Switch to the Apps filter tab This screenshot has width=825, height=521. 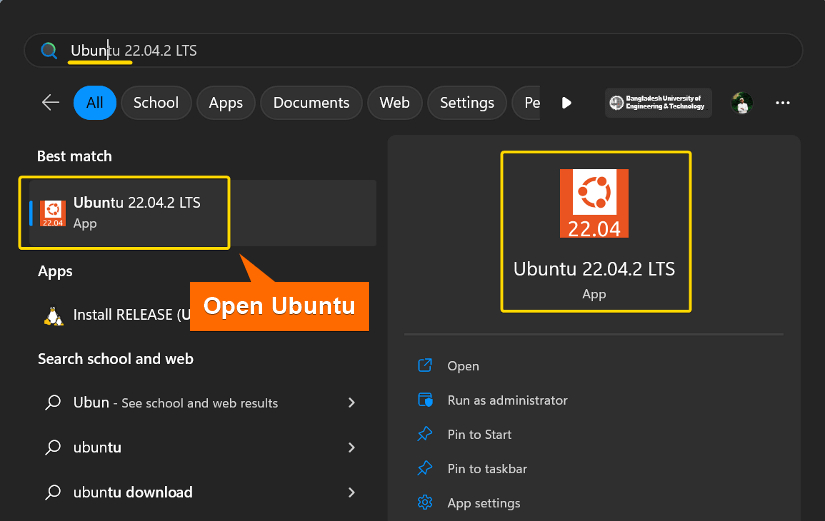click(226, 103)
